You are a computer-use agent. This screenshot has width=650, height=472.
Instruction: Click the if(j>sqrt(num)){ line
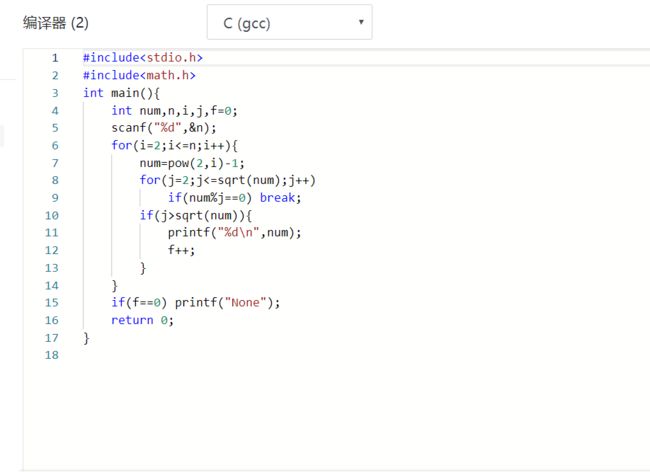tap(196, 215)
